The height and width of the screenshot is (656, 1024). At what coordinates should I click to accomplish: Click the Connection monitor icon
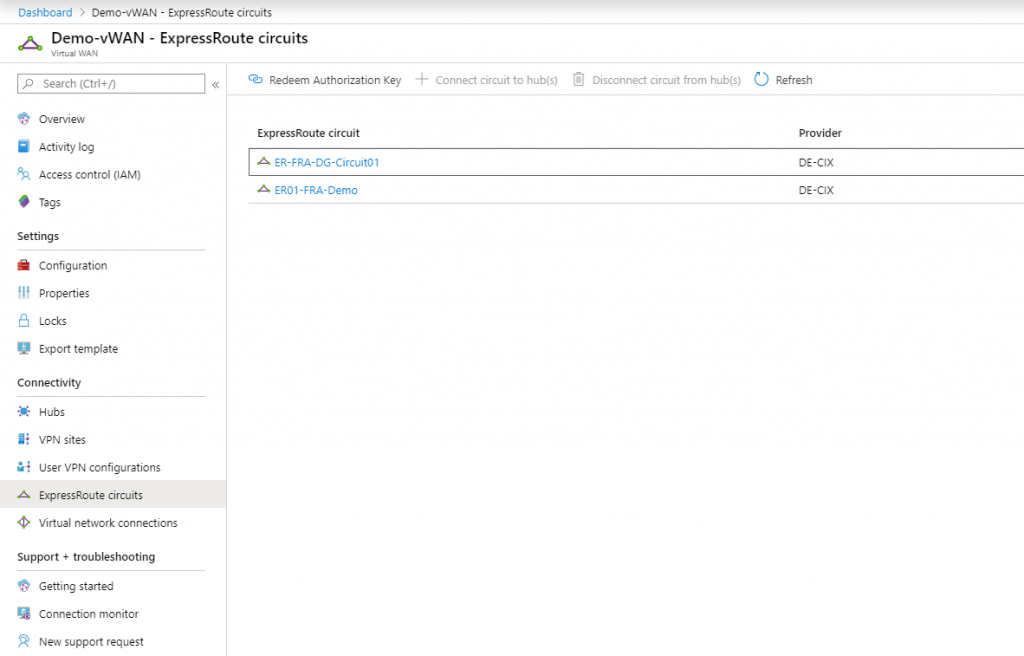[24, 613]
